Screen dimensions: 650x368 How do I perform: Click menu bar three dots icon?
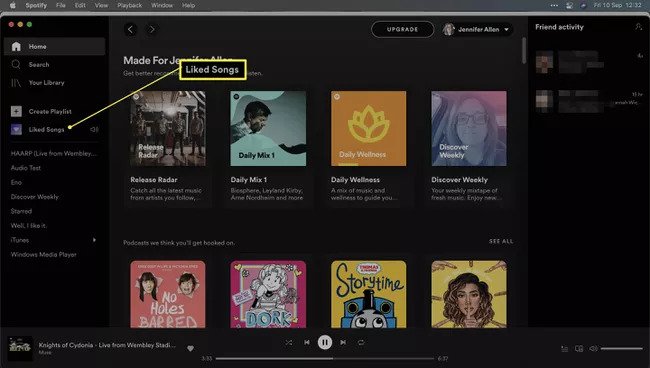pos(554,5)
